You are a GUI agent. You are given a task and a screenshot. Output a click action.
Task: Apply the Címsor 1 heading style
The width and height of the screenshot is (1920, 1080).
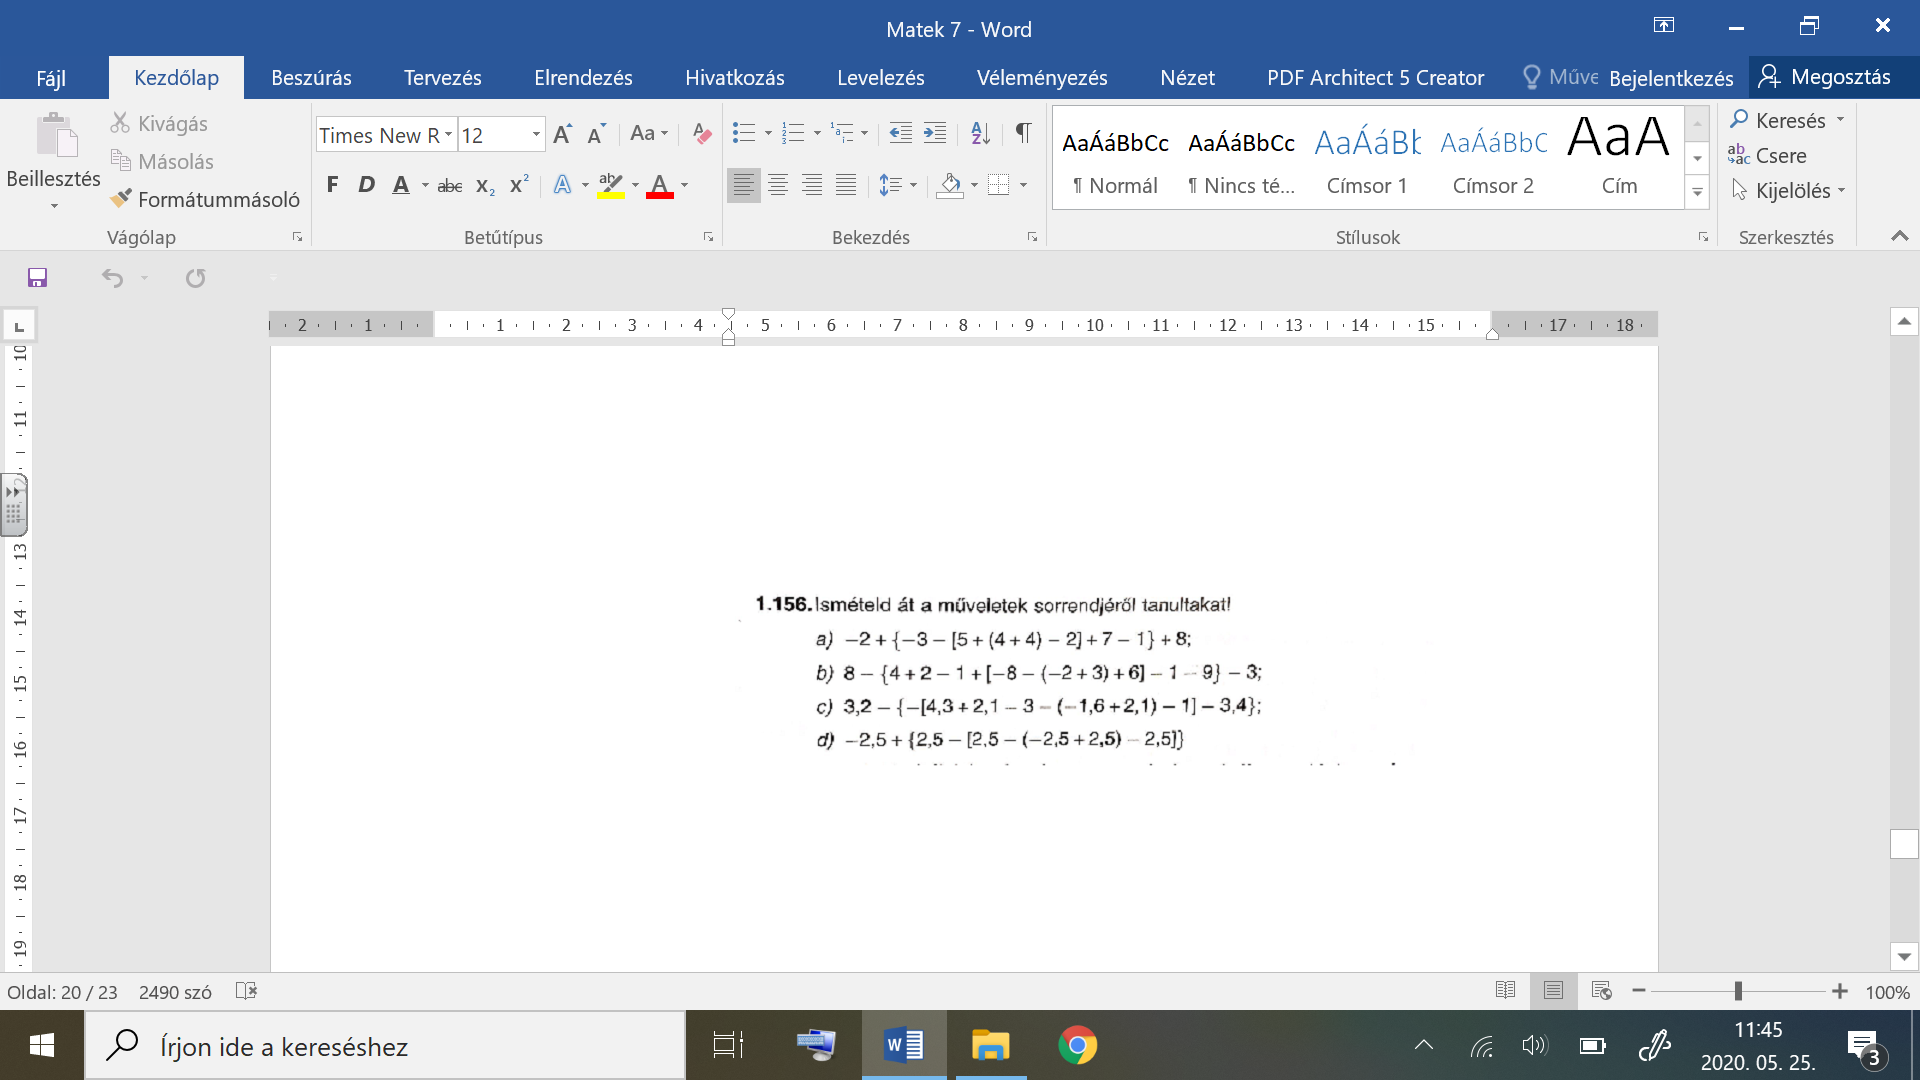[x=1366, y=158]
